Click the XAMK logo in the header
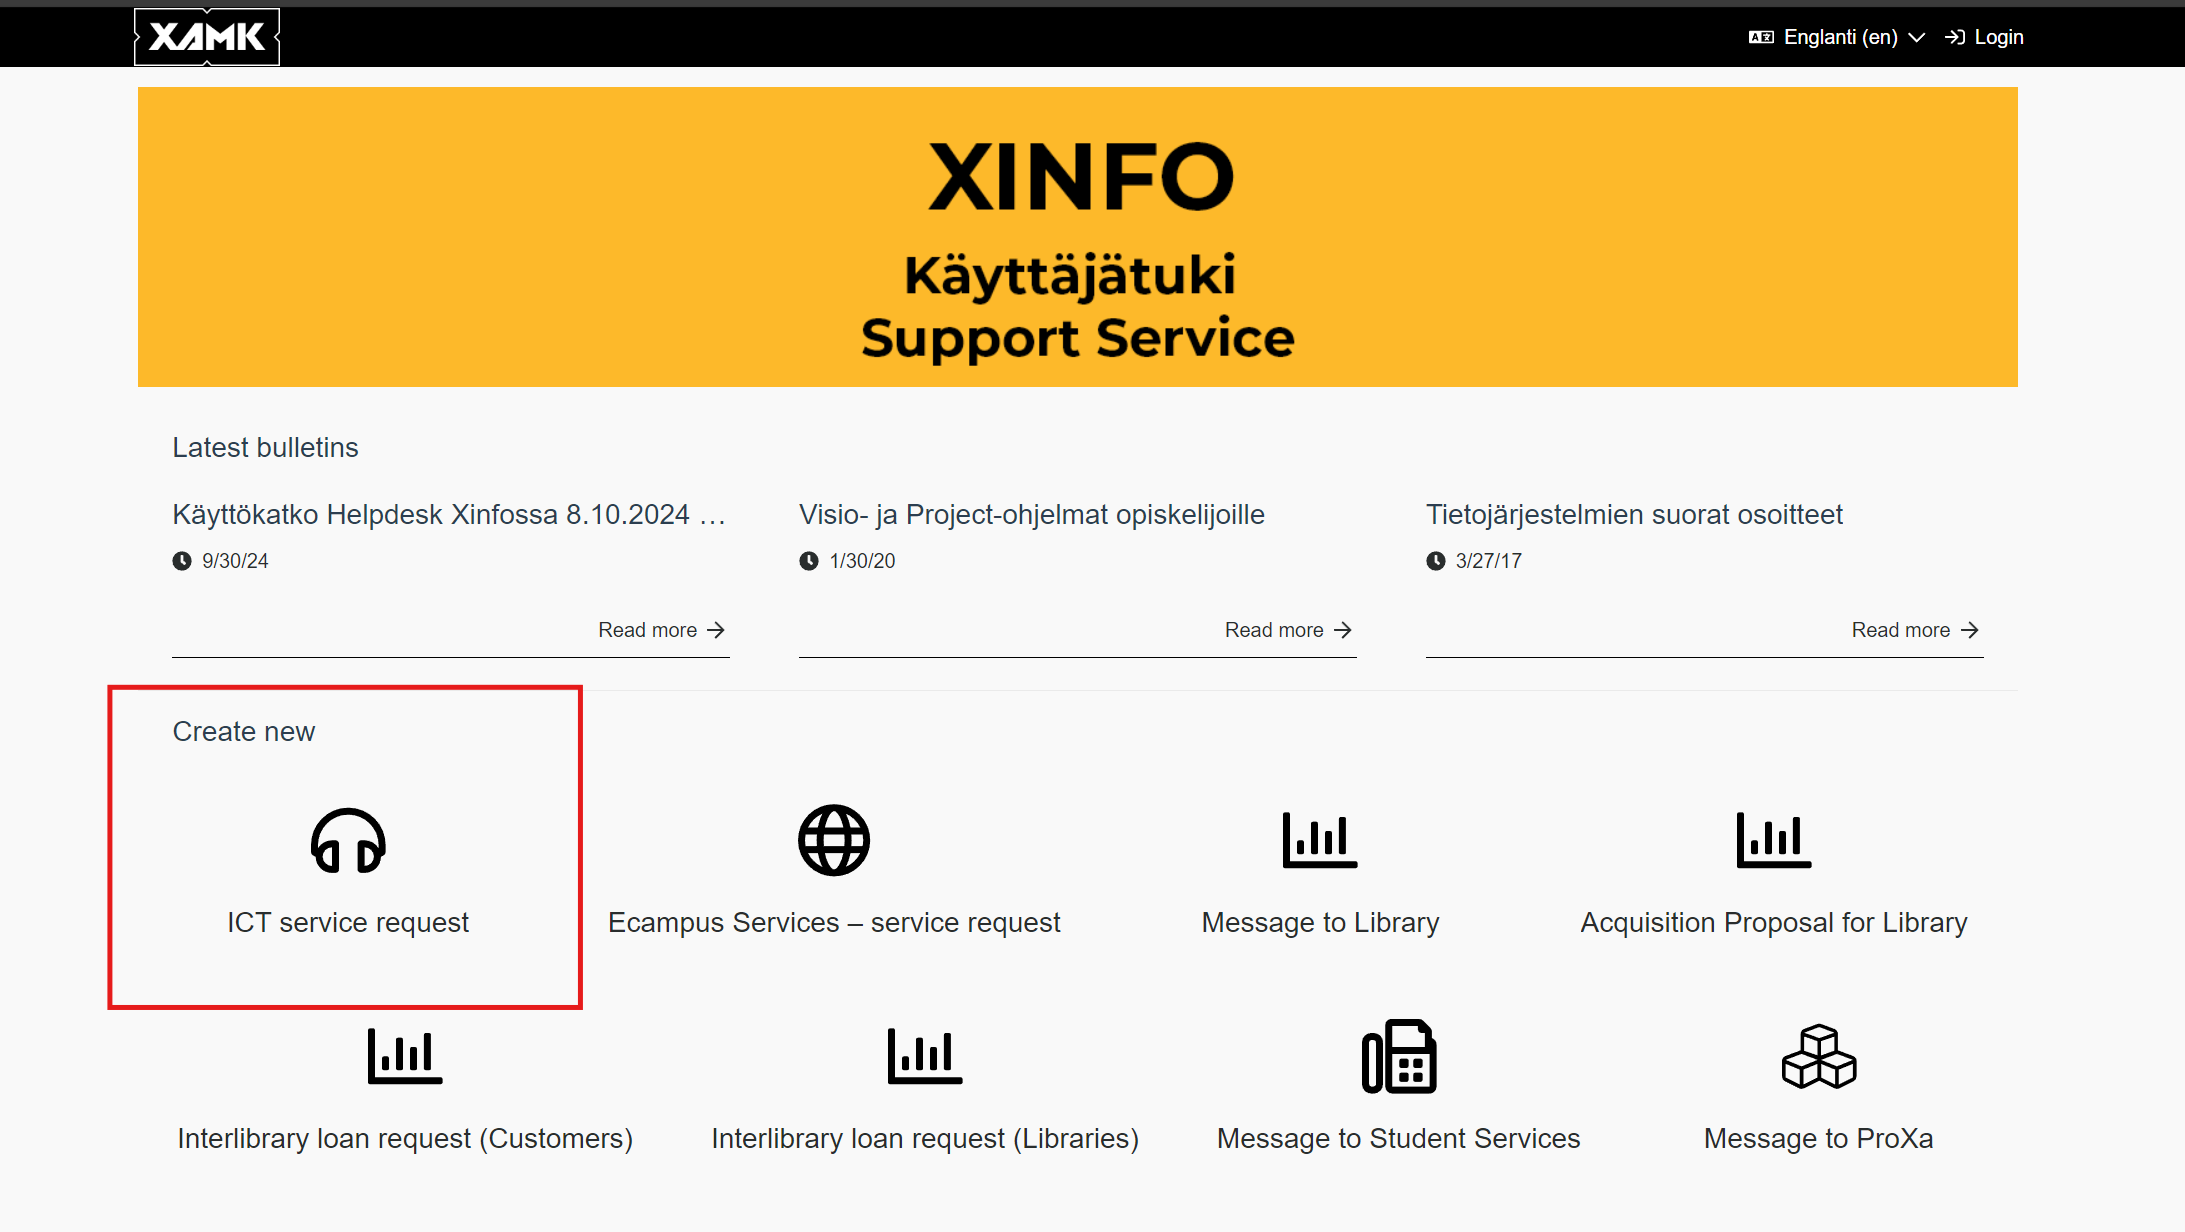The image size is (2185, 1232). click(x=207, y=37)
